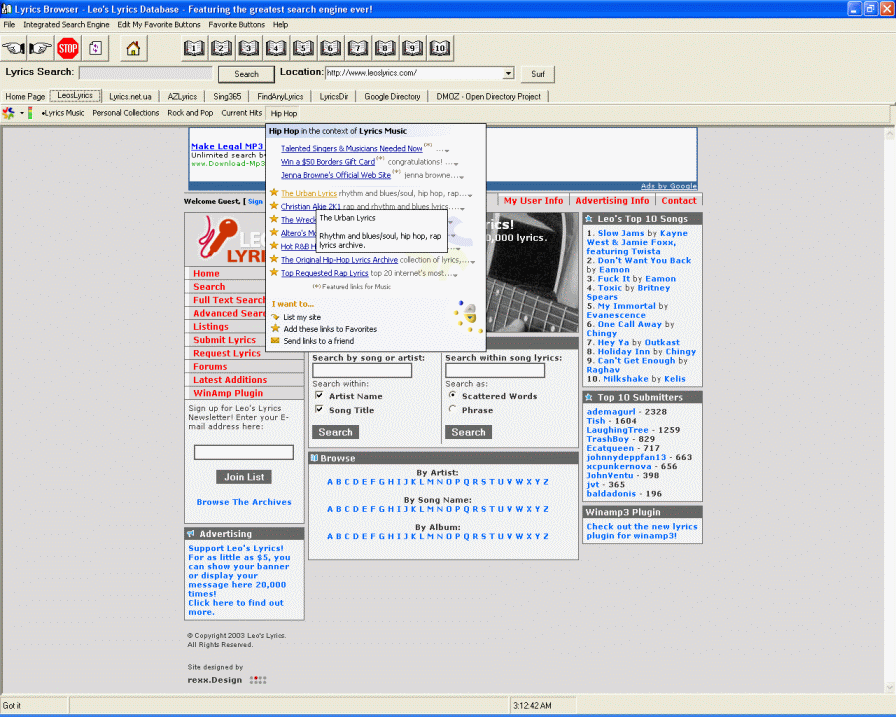Open the Rock and Pop toolbar category
This screenshot has width=896, height=717.
click(190, 113)
